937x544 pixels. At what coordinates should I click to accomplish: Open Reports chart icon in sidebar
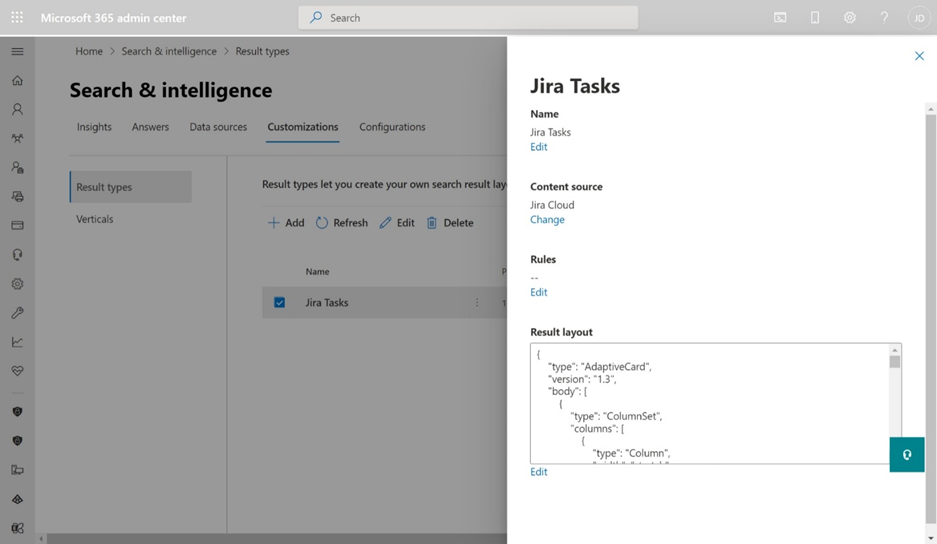click(17, 342)
